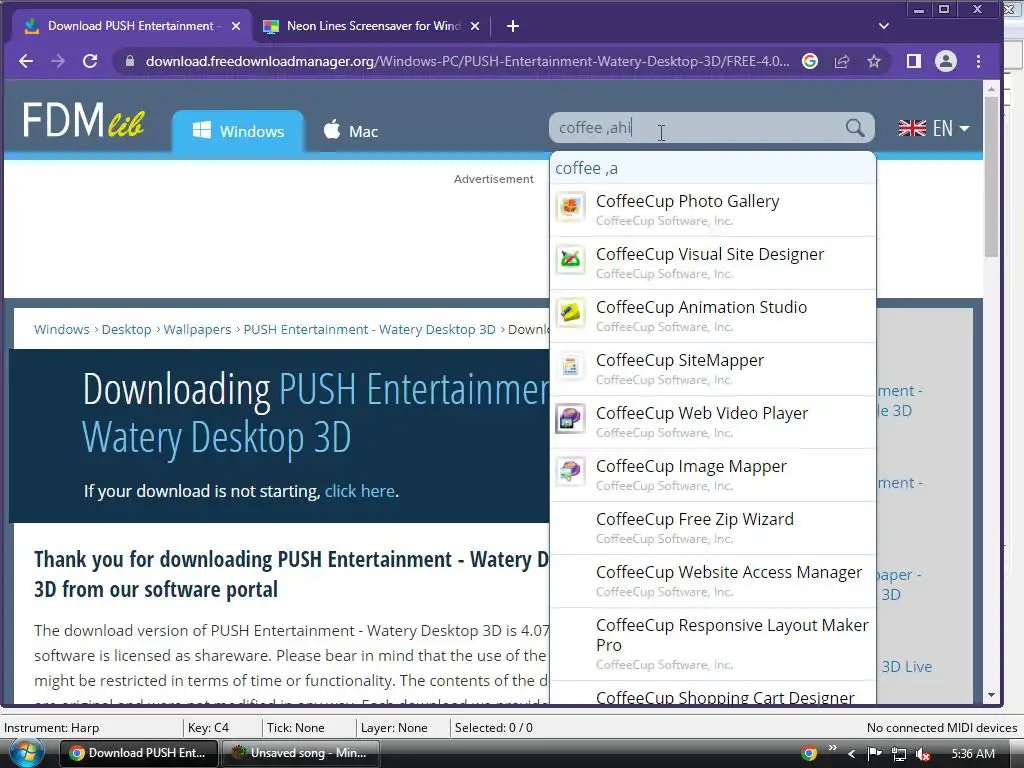Click the browser address bar URL
Image resolution: width=1024 pixels, height=768 pixels.
tap(467, 61)
